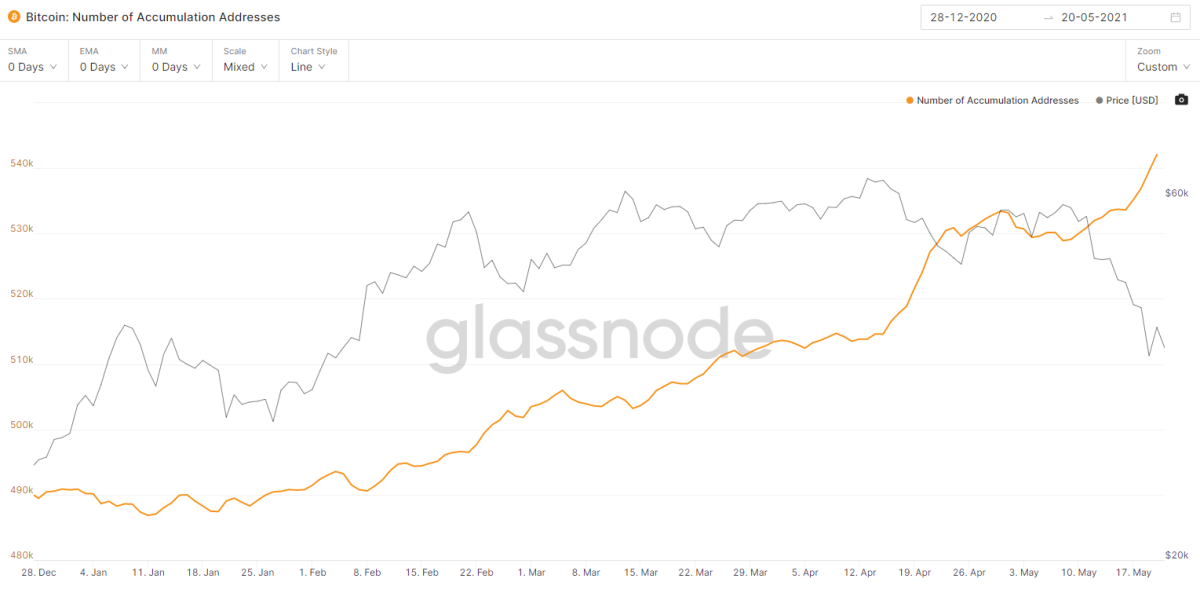The width and height of the screenshot is (1200, 593).
Task: Edit the end date 20-05-2021
Action: 1096,17
